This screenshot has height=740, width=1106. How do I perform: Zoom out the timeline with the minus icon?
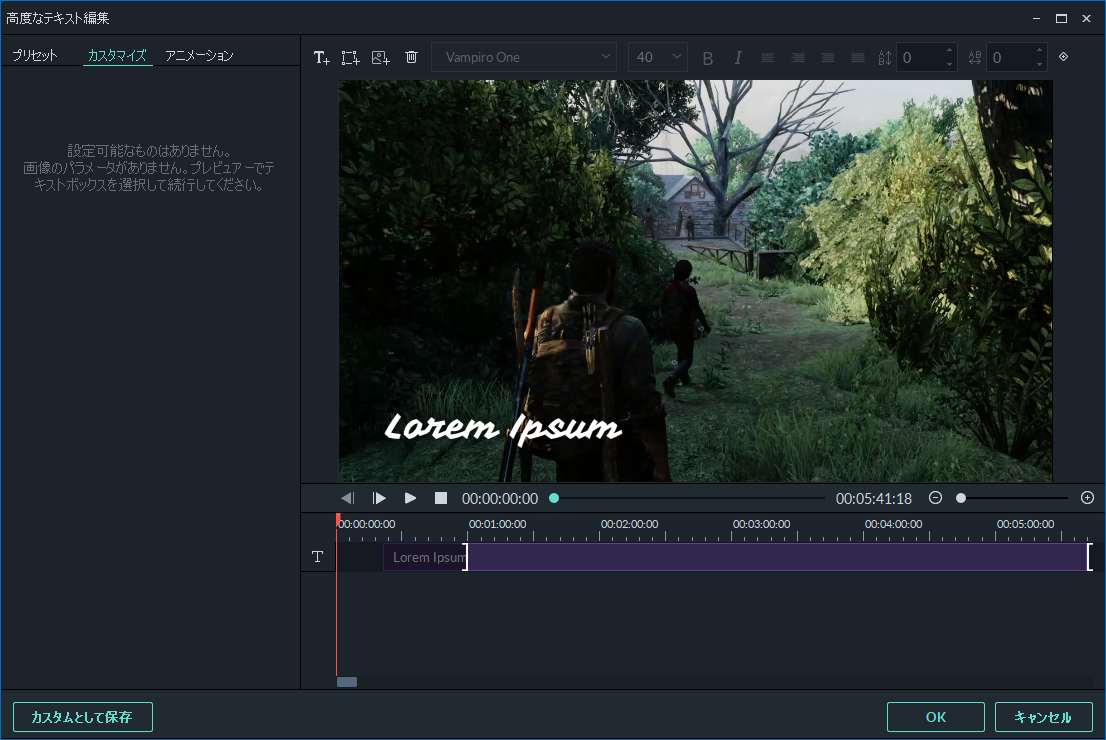[x=935, y=498]
